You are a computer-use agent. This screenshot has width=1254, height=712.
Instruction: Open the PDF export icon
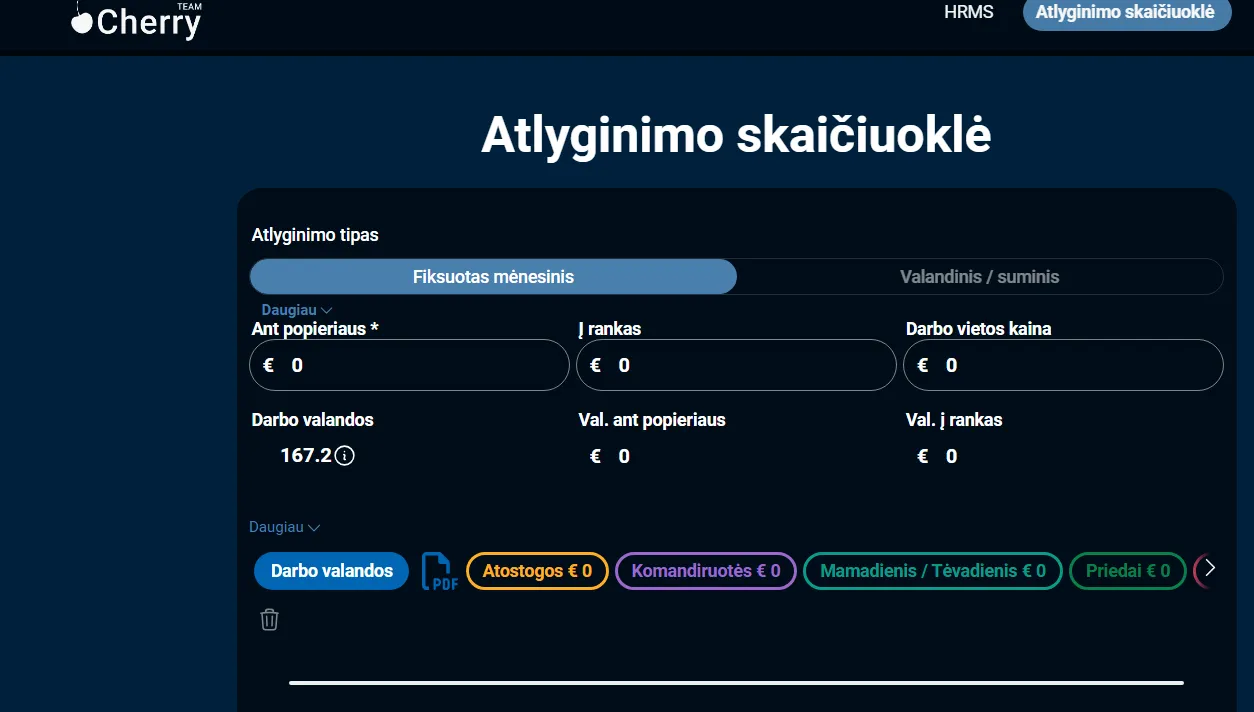[438, 570]
